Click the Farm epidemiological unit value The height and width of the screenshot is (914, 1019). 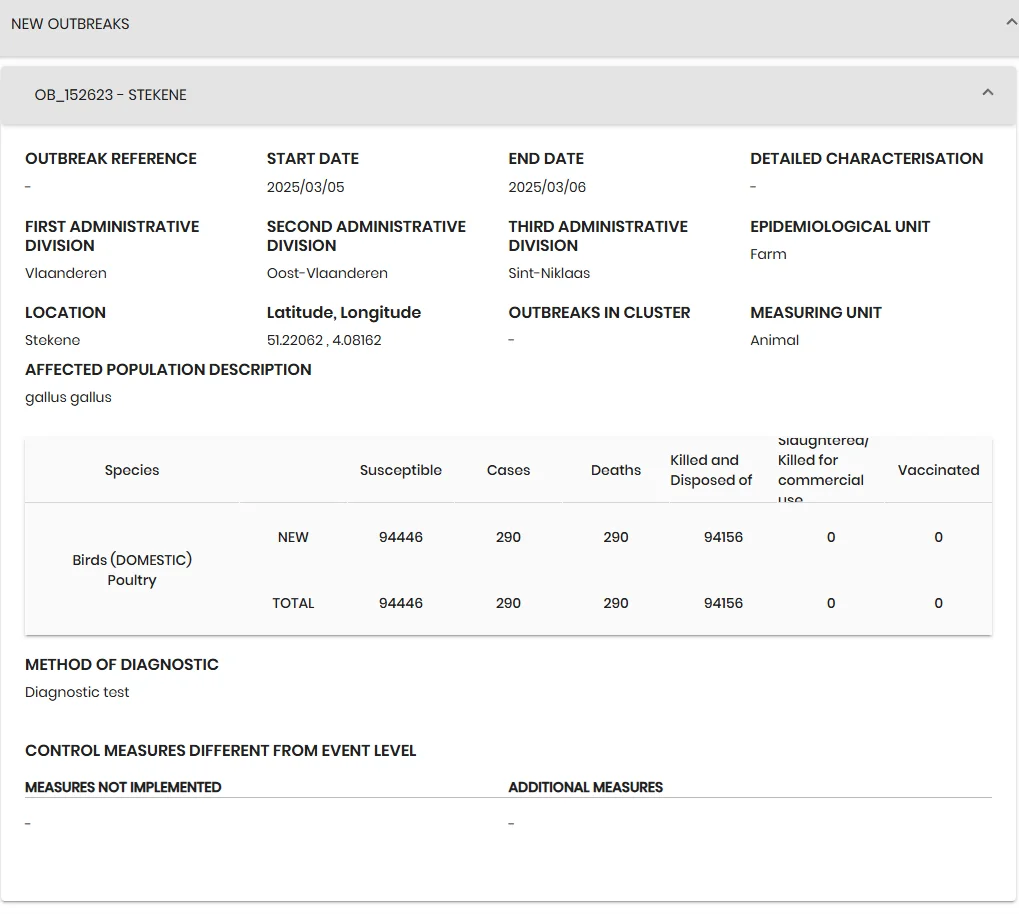pyautogui.click(x=768, y=254)
